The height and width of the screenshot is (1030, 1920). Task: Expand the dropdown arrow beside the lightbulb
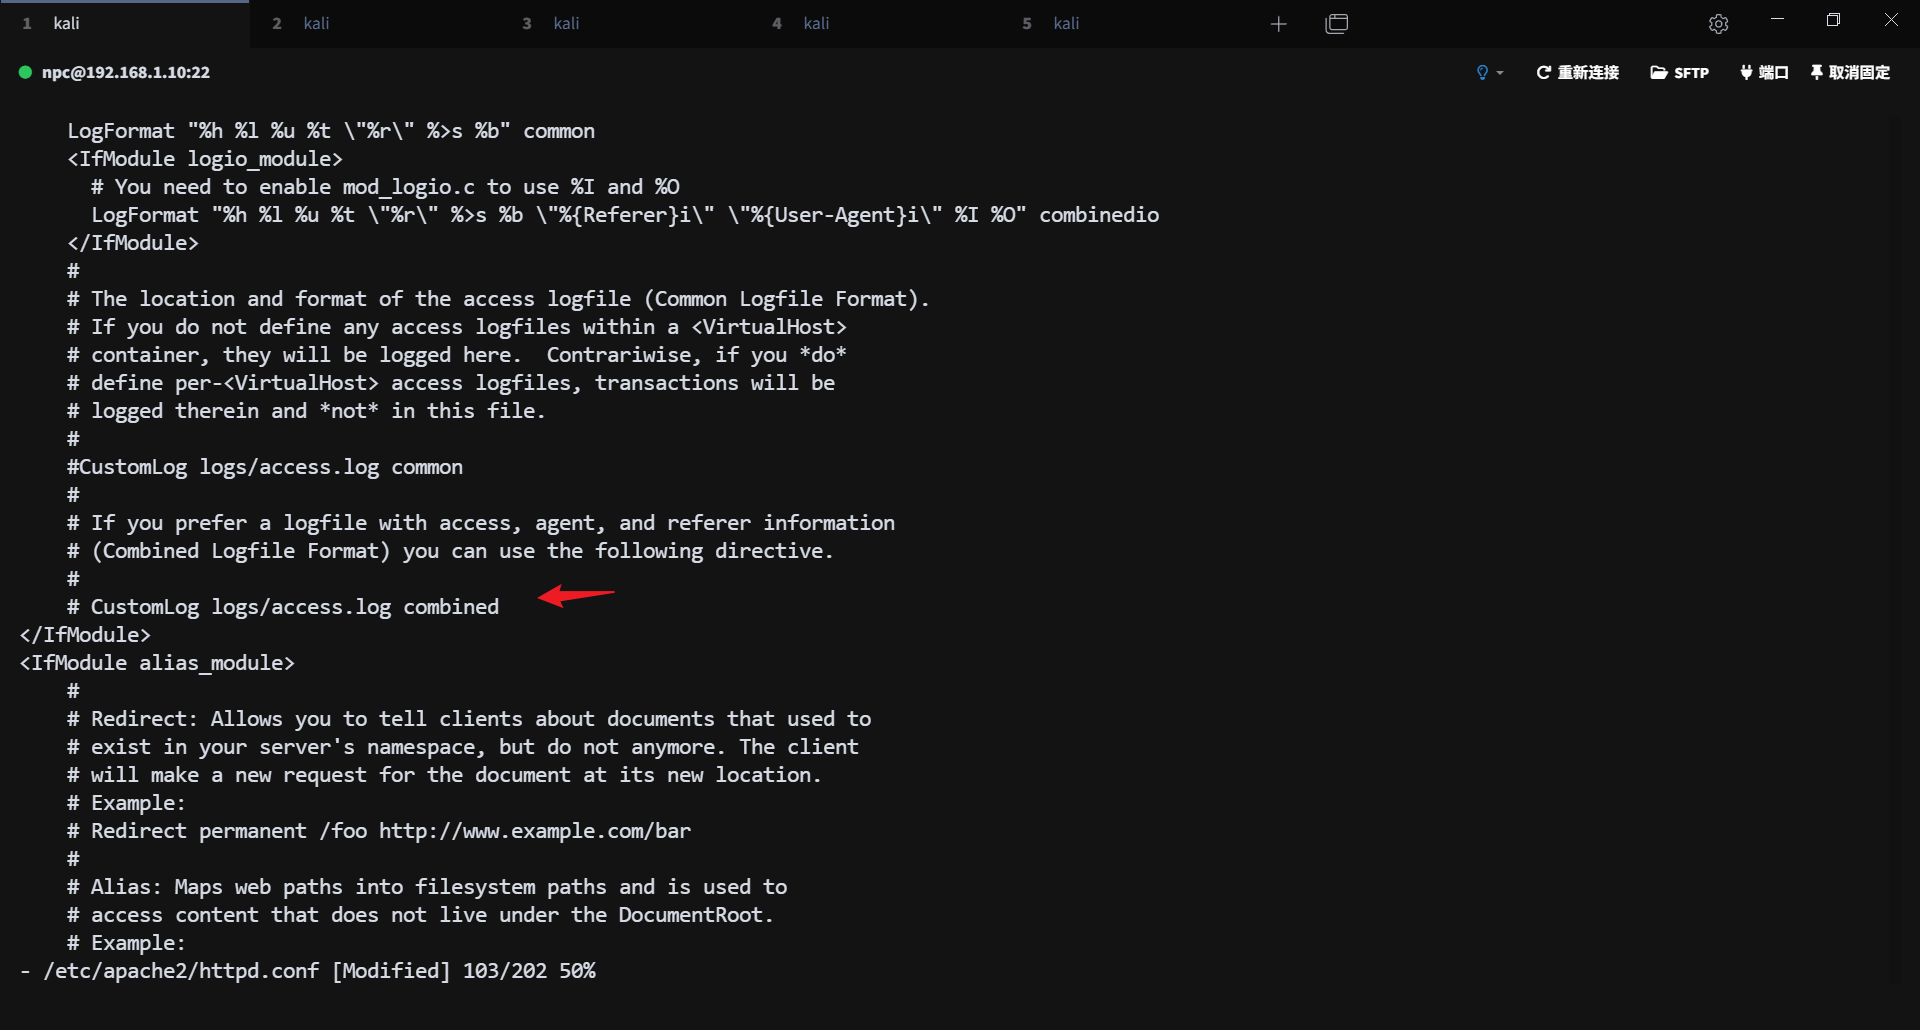1500,73
